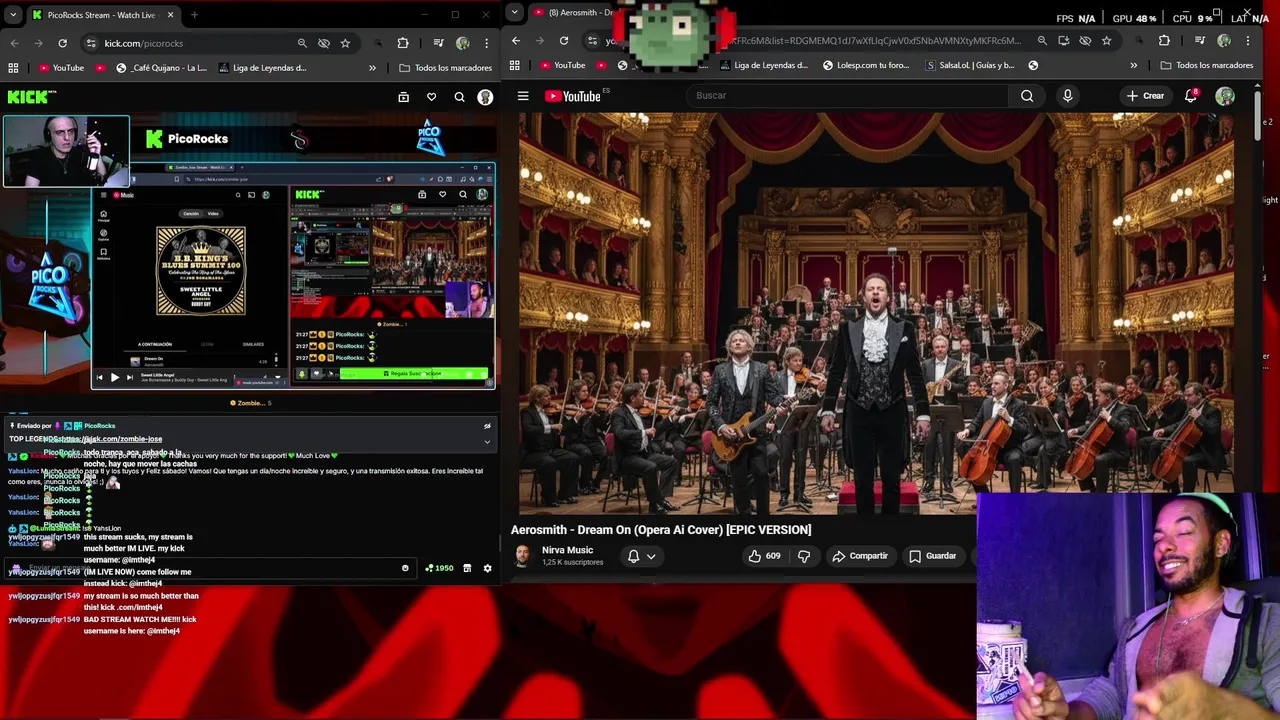The height and width of the screenshot is (720, 1280).
Task: Open the Kick clips/browse icon in header
Action: [403, 97]
